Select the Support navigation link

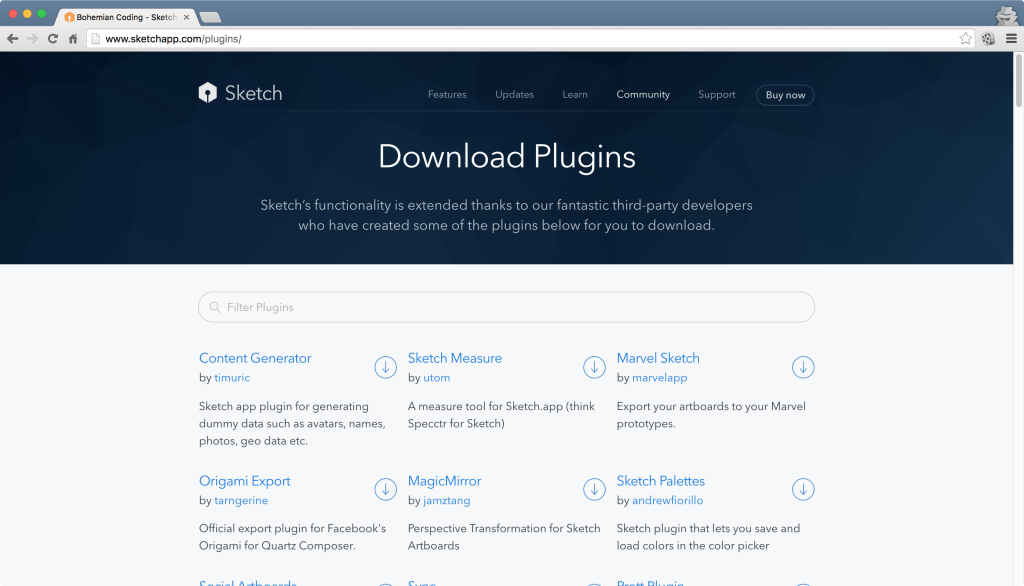(x=716, y=95)
